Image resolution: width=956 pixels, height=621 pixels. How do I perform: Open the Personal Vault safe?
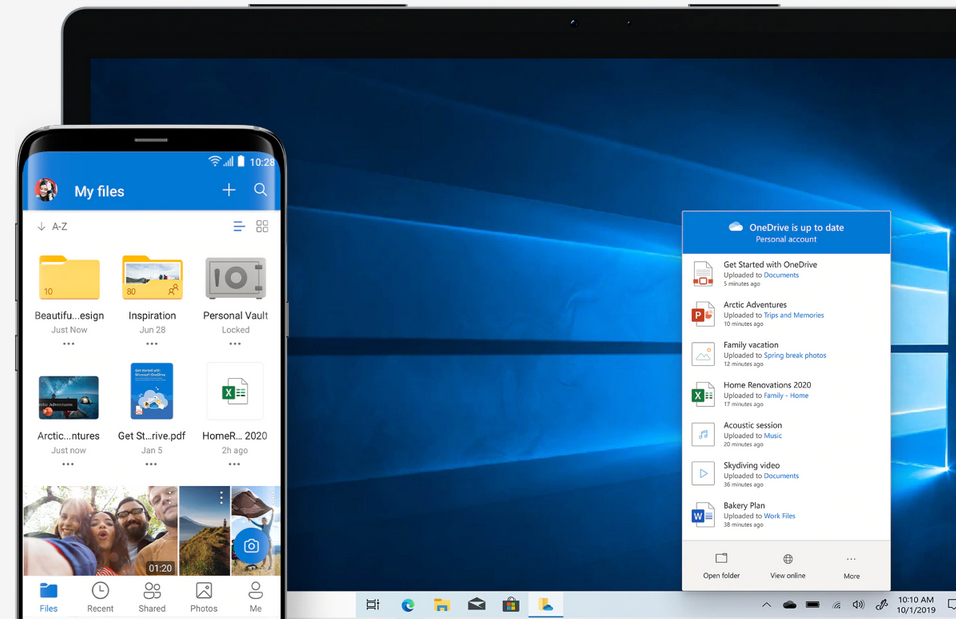[x=234, y=278]
